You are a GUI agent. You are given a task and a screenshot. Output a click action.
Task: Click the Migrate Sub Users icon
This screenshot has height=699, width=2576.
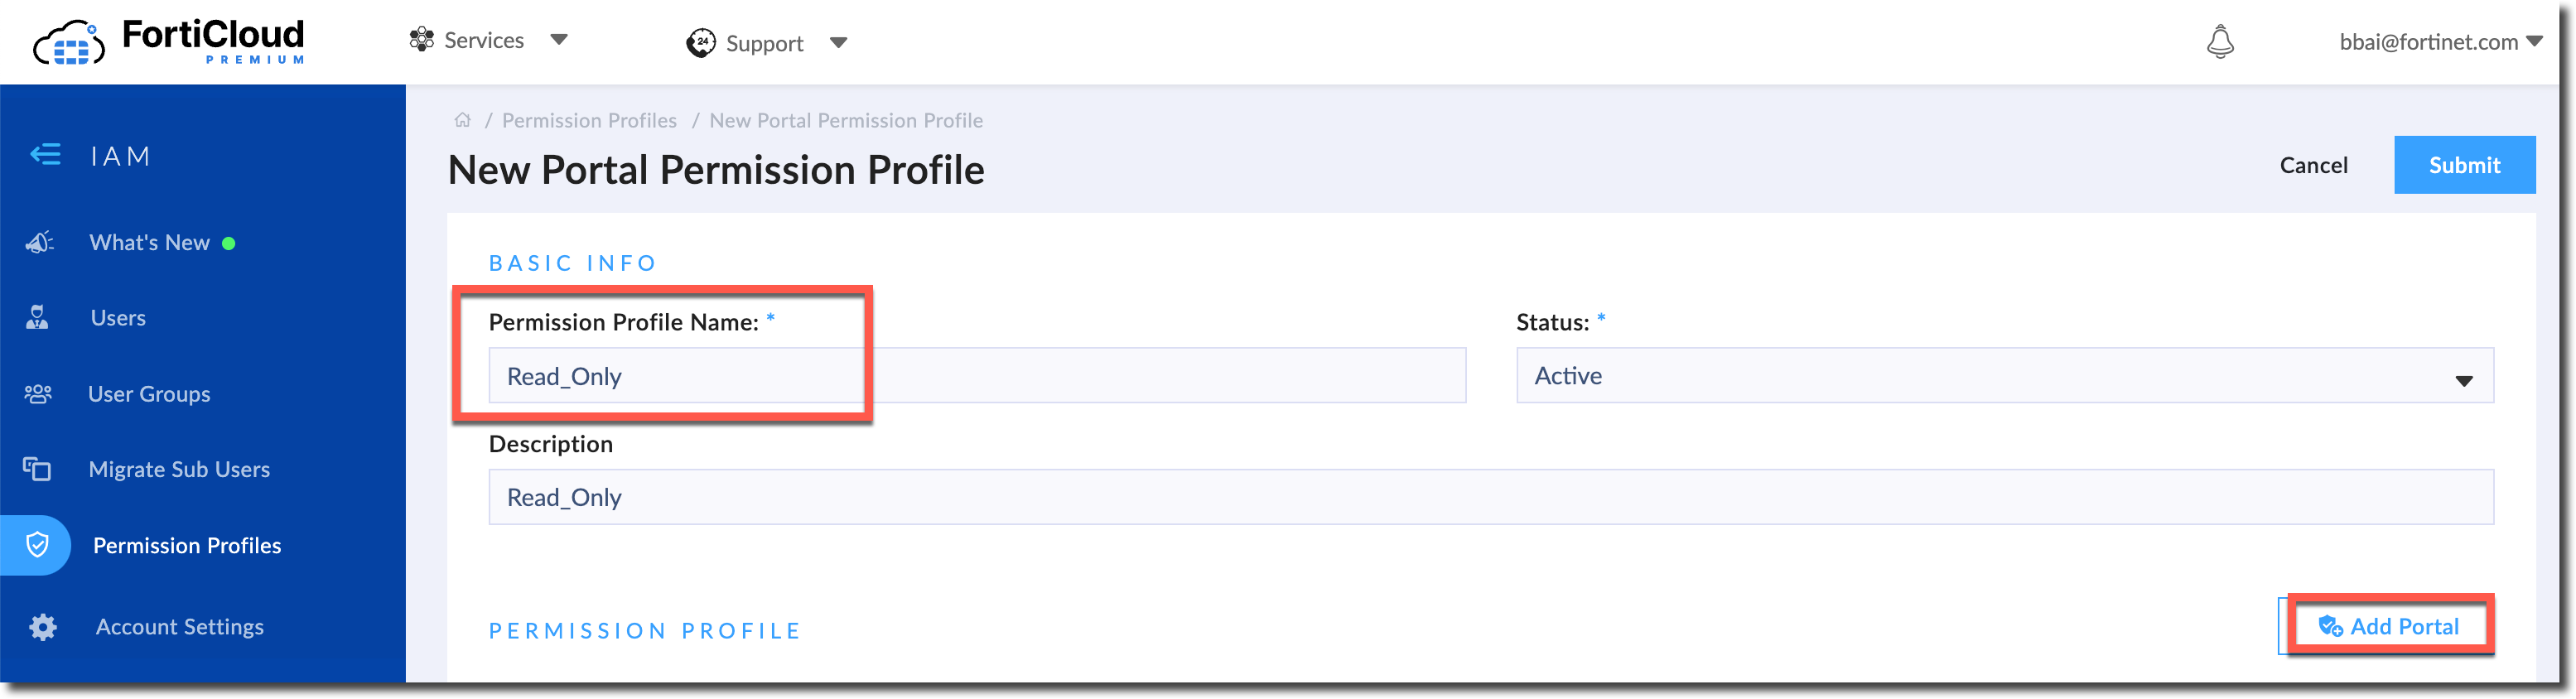[38, 469]
